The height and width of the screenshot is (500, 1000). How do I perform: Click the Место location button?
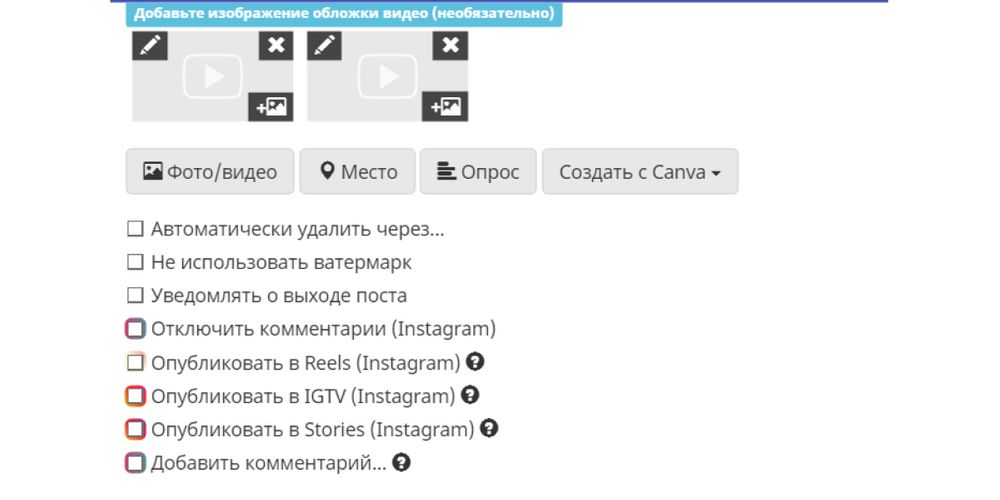(x=358, y=172)
